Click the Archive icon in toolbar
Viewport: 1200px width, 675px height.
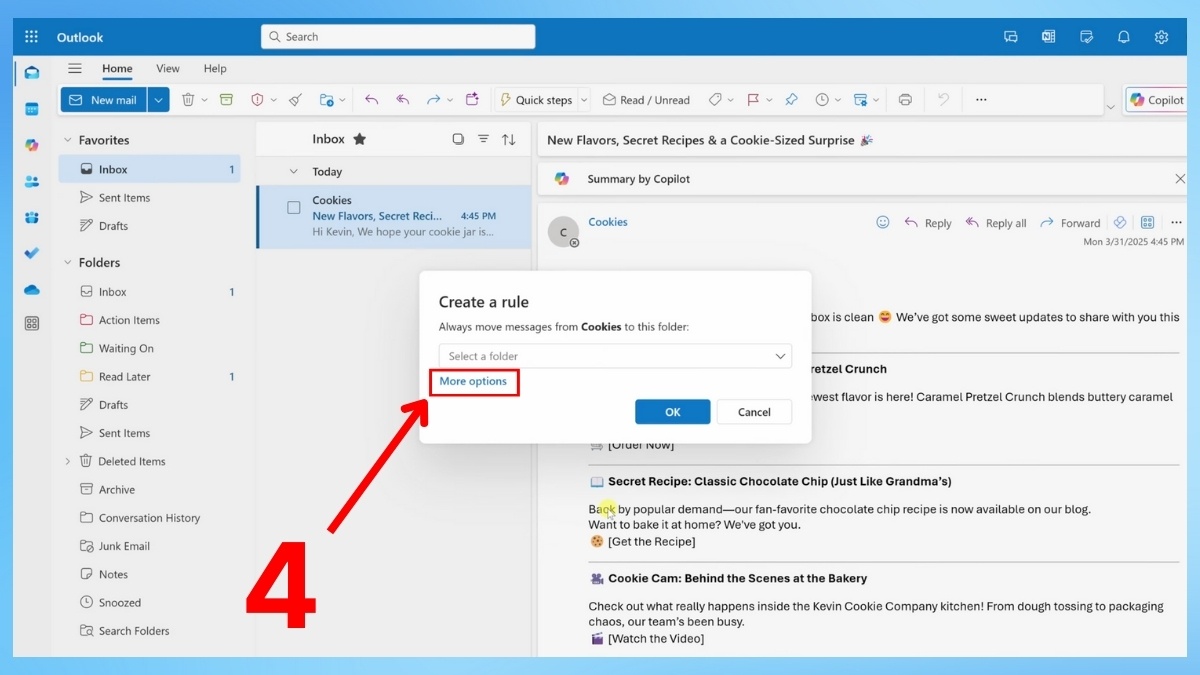tap(226, 100)
